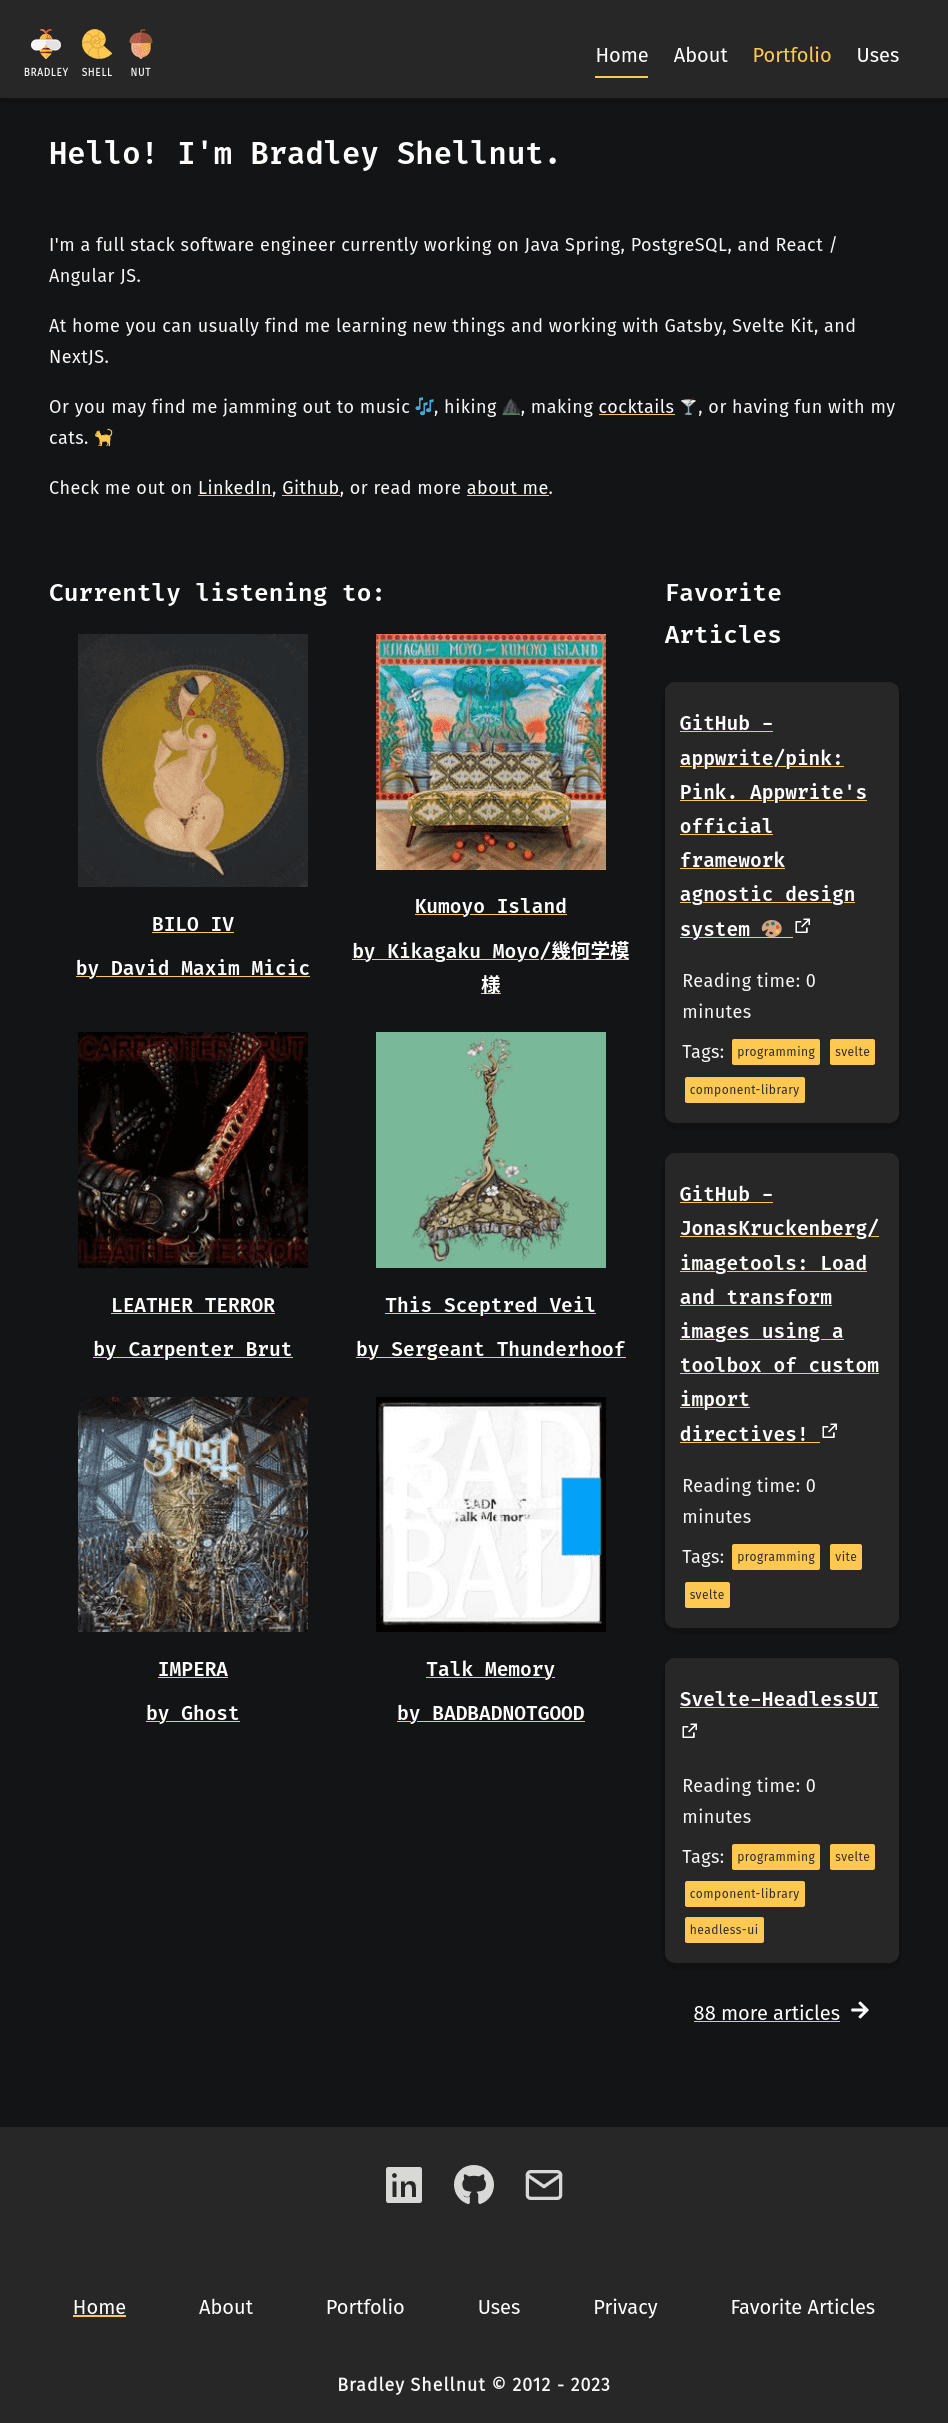The width and height of the screenshot is (948, 2423).
Task: Select the headless-ui tag
Action: (724, 1930)
